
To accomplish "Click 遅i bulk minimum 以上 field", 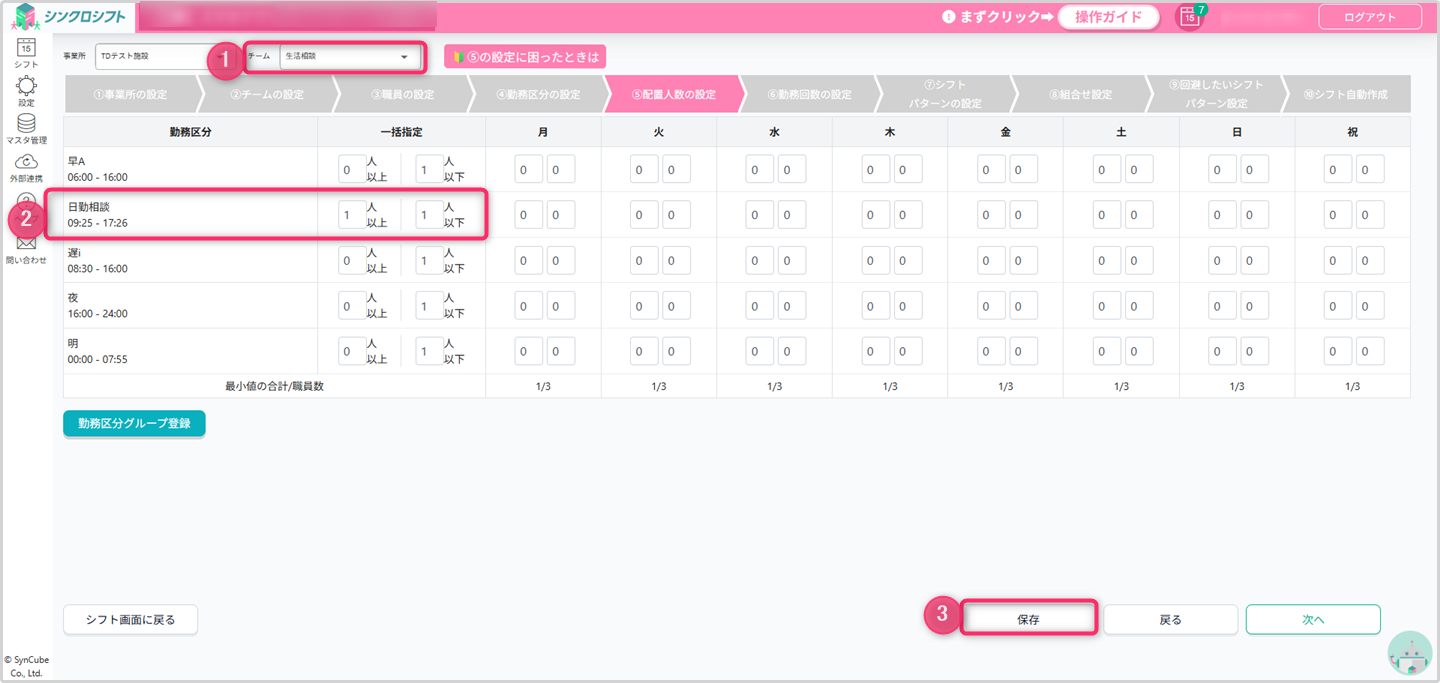I will click(352, 261).
